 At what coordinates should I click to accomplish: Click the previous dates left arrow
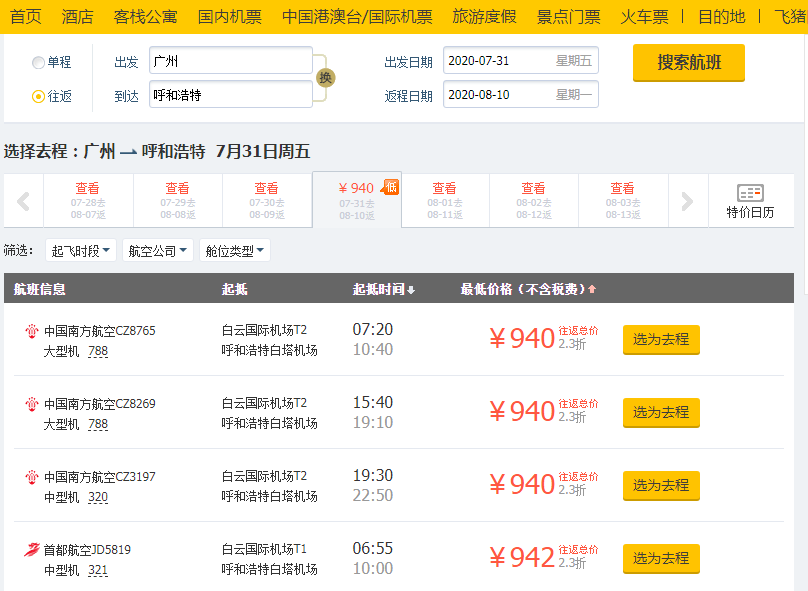[x=23, y=201]
